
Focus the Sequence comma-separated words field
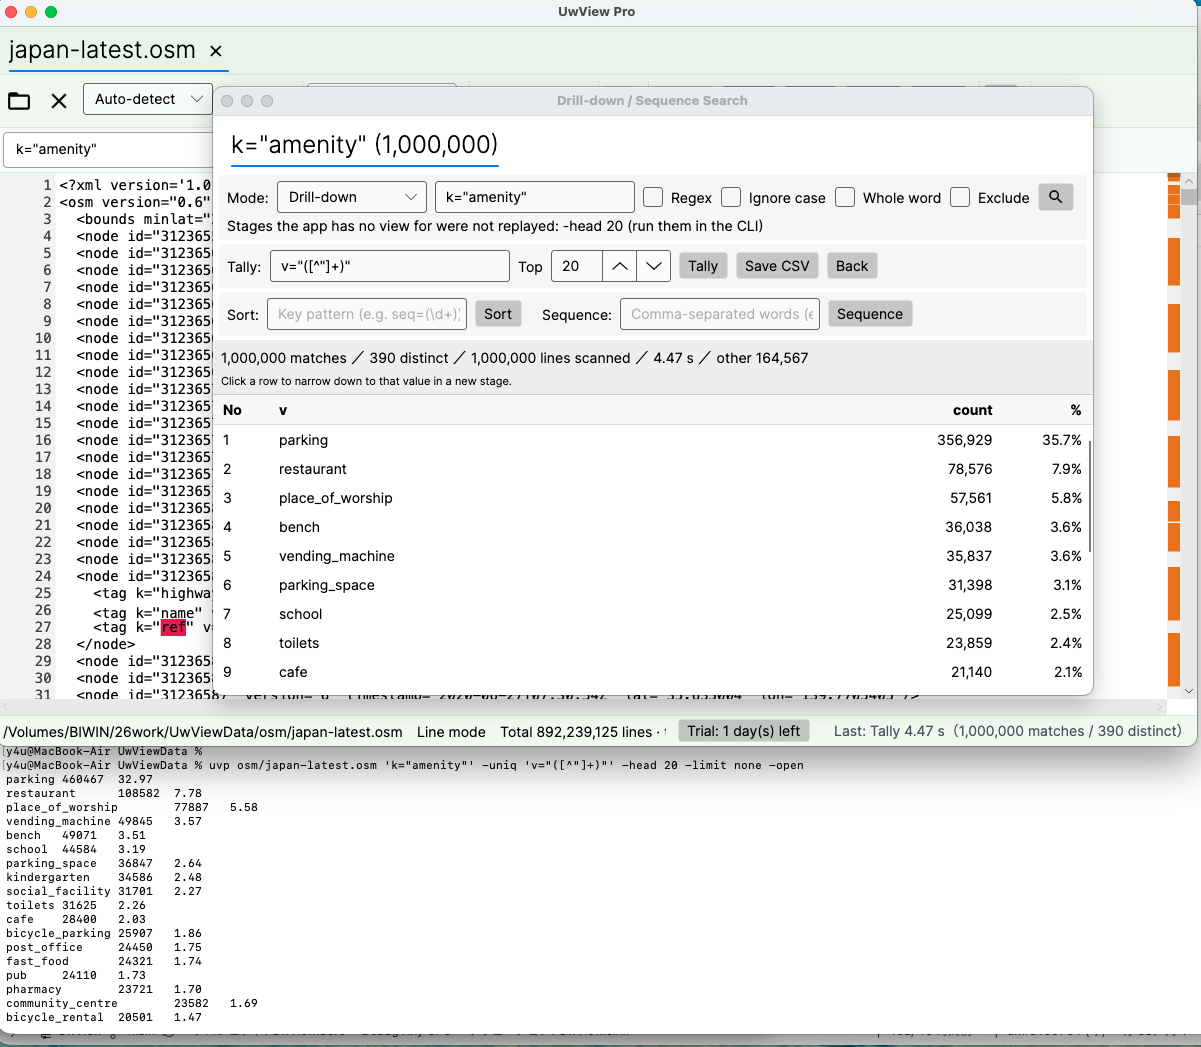pos(720,314)
